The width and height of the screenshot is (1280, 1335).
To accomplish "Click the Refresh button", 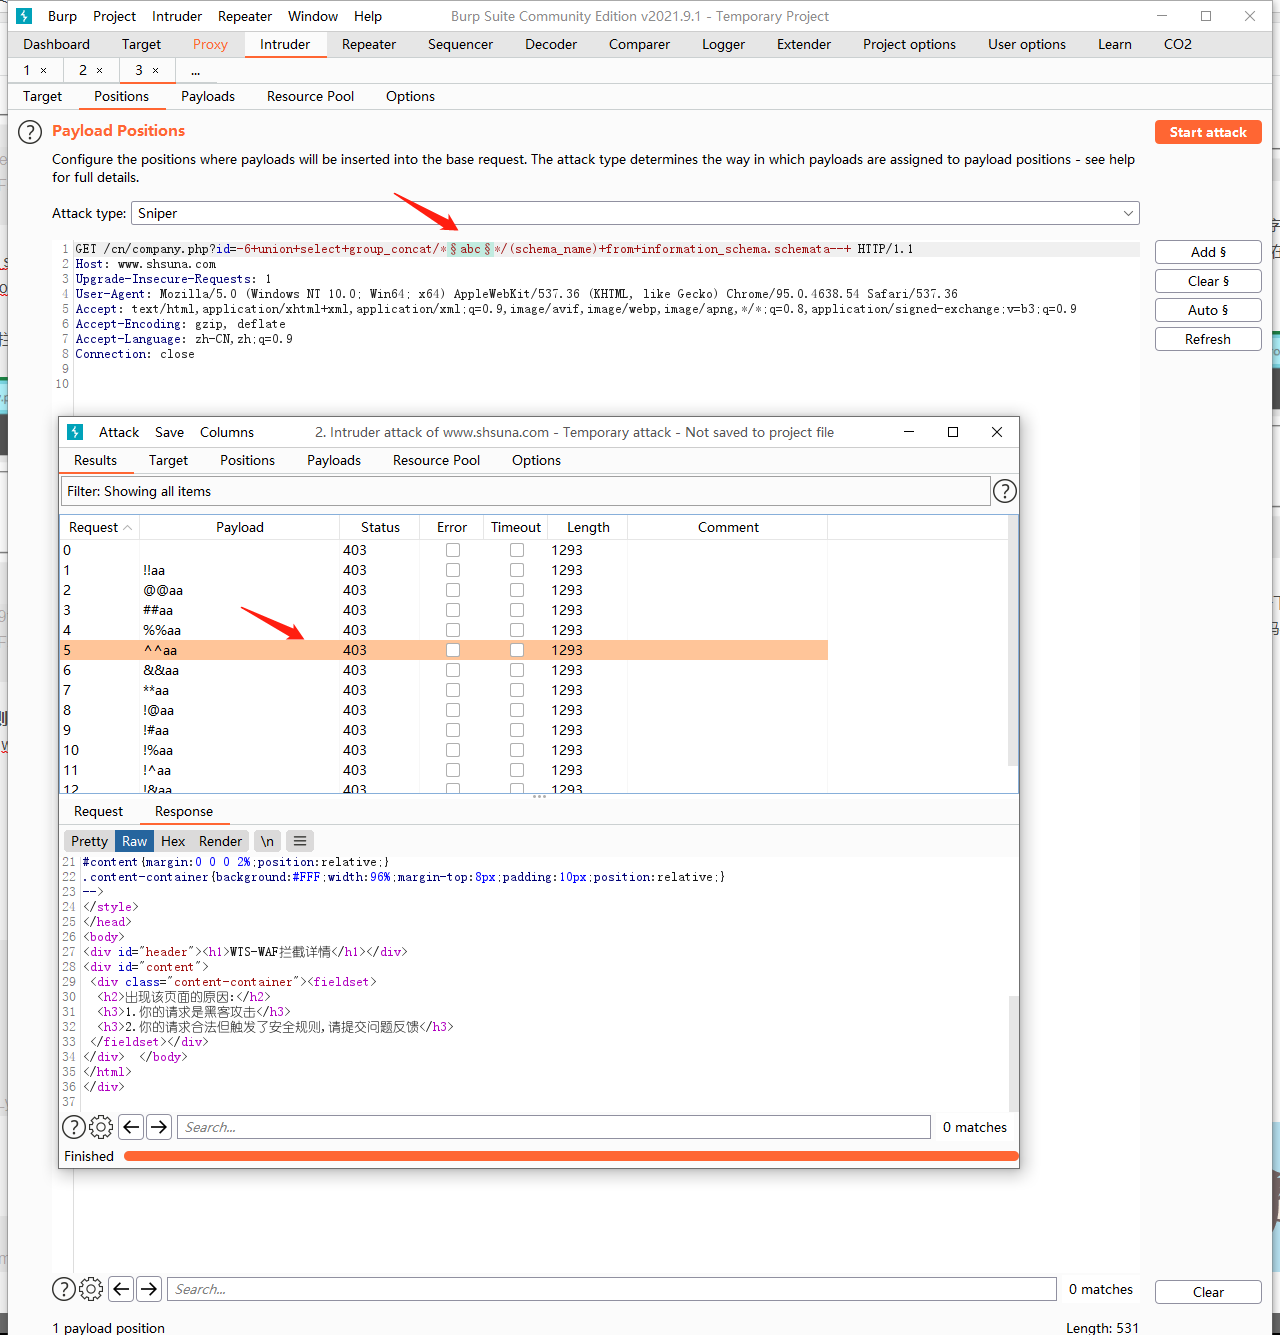I will click(x=1208, y=339).
